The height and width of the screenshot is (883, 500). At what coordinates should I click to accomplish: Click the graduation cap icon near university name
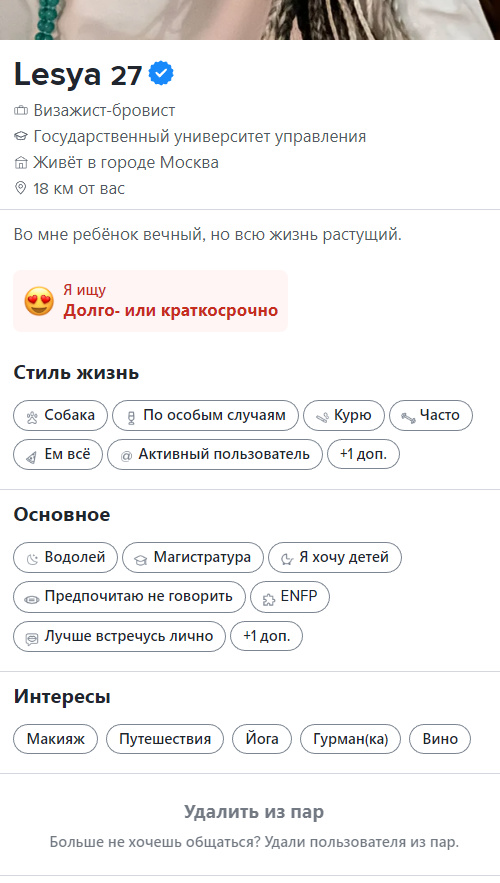point(21,136)
